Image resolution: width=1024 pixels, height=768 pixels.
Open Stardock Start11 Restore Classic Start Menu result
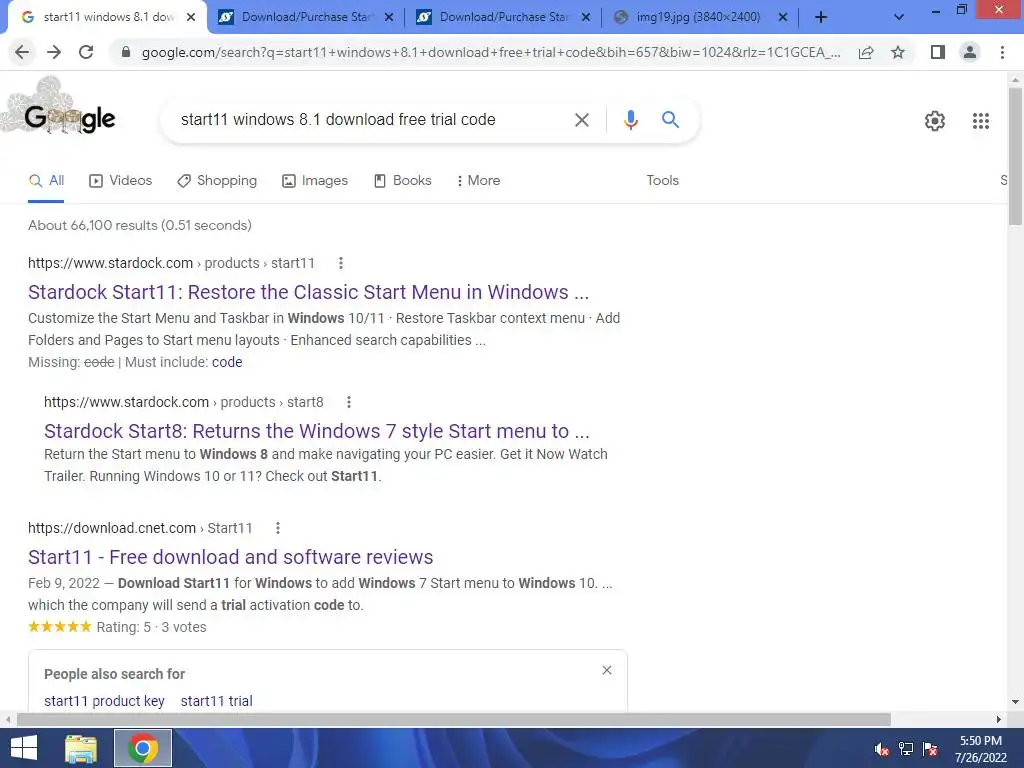[308, 292]
